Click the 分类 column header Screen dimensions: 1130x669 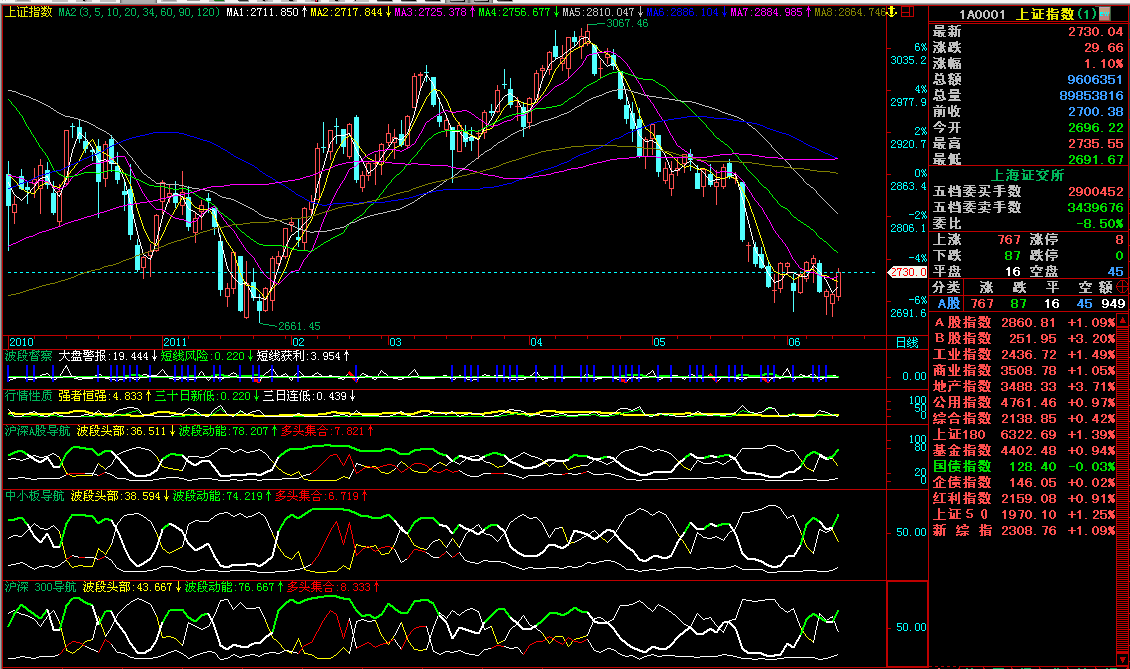(x=946, y=287)
